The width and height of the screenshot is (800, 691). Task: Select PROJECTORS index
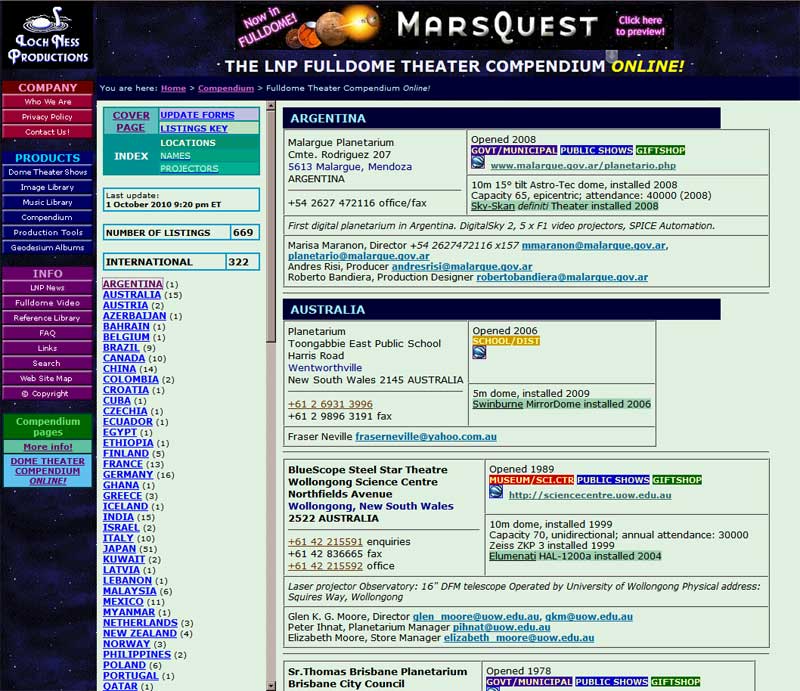(x=189, y=168)
